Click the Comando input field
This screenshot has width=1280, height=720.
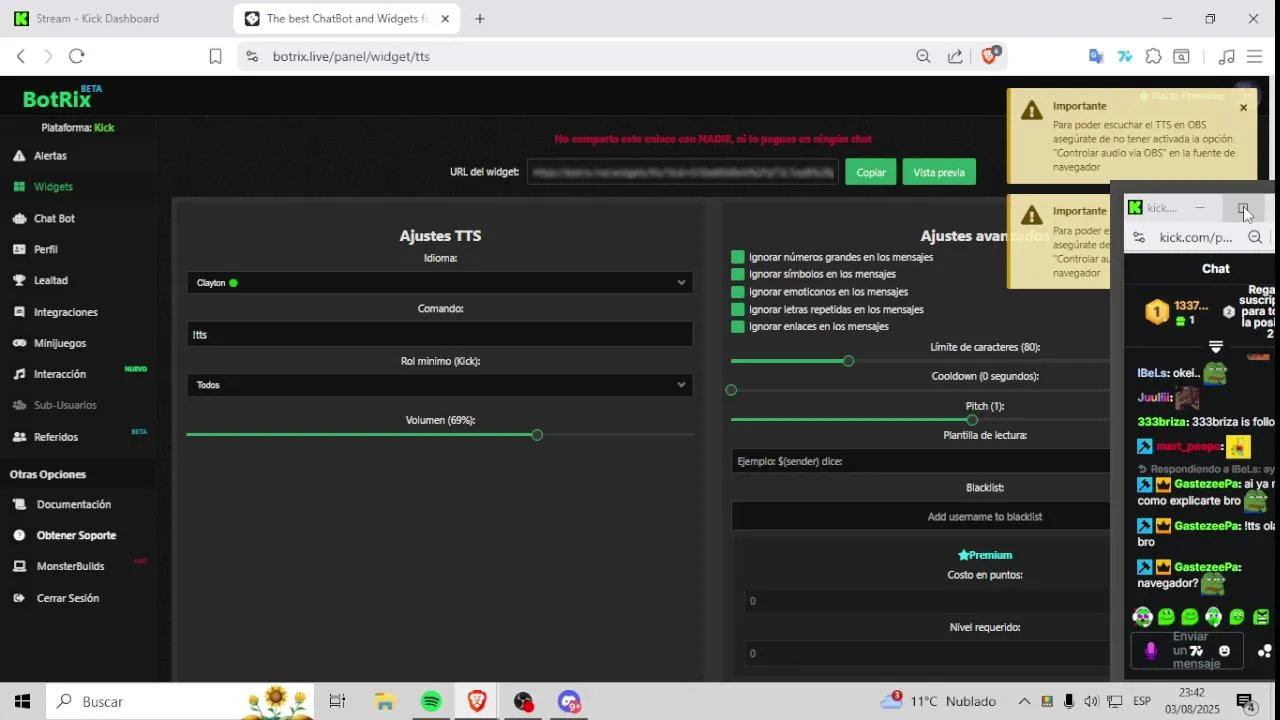tap(439, 335)
